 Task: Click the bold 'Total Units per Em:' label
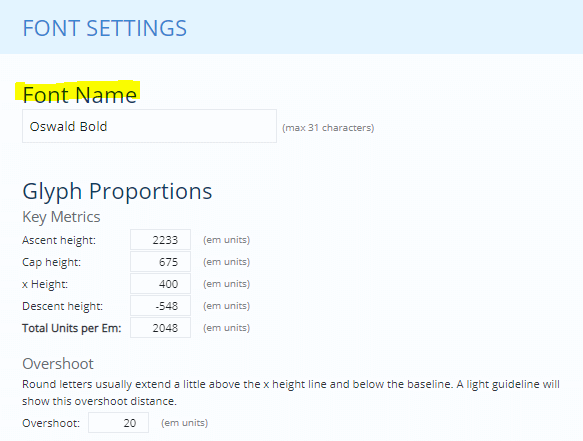pyautogui.click(x=72, y=328)
